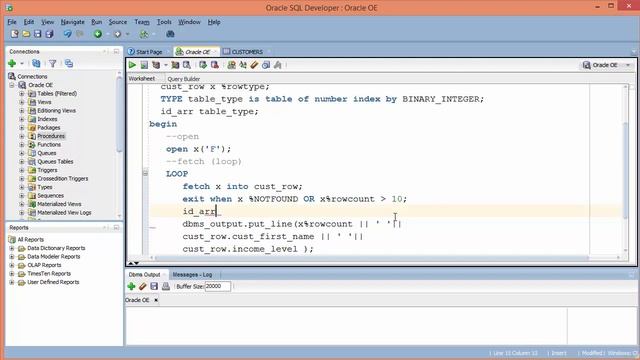Open the connection dropdown showing Oracle OE
This screenshot has width=640, height=360.
coord(607,65)
